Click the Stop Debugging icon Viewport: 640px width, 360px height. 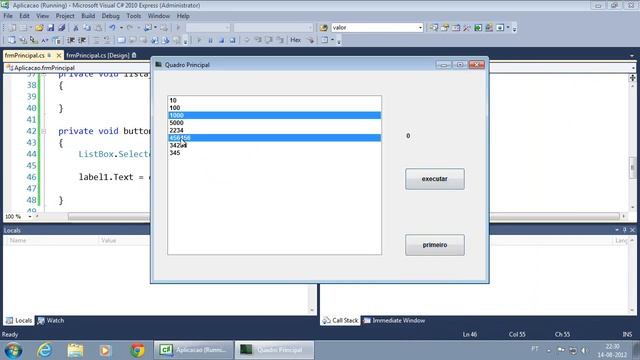[x=221, y=40]
